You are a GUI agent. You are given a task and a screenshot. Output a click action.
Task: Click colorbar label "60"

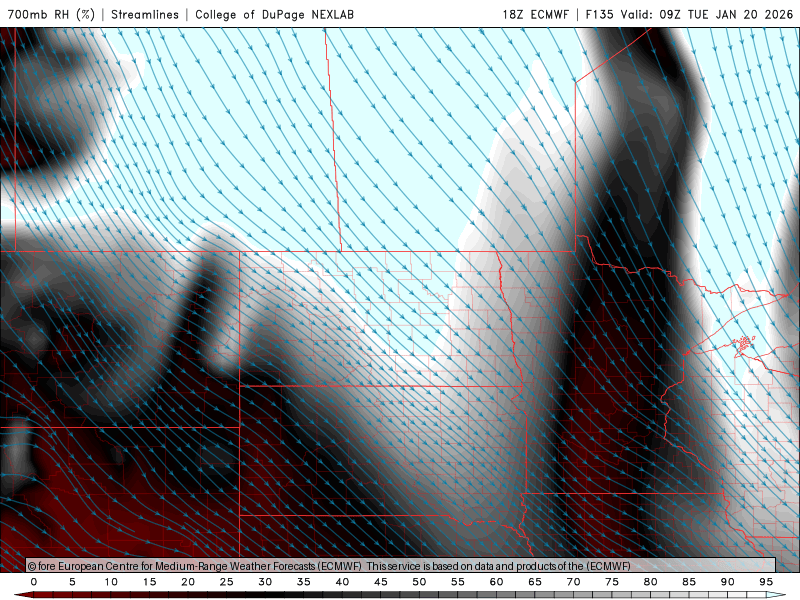[496, 582]
